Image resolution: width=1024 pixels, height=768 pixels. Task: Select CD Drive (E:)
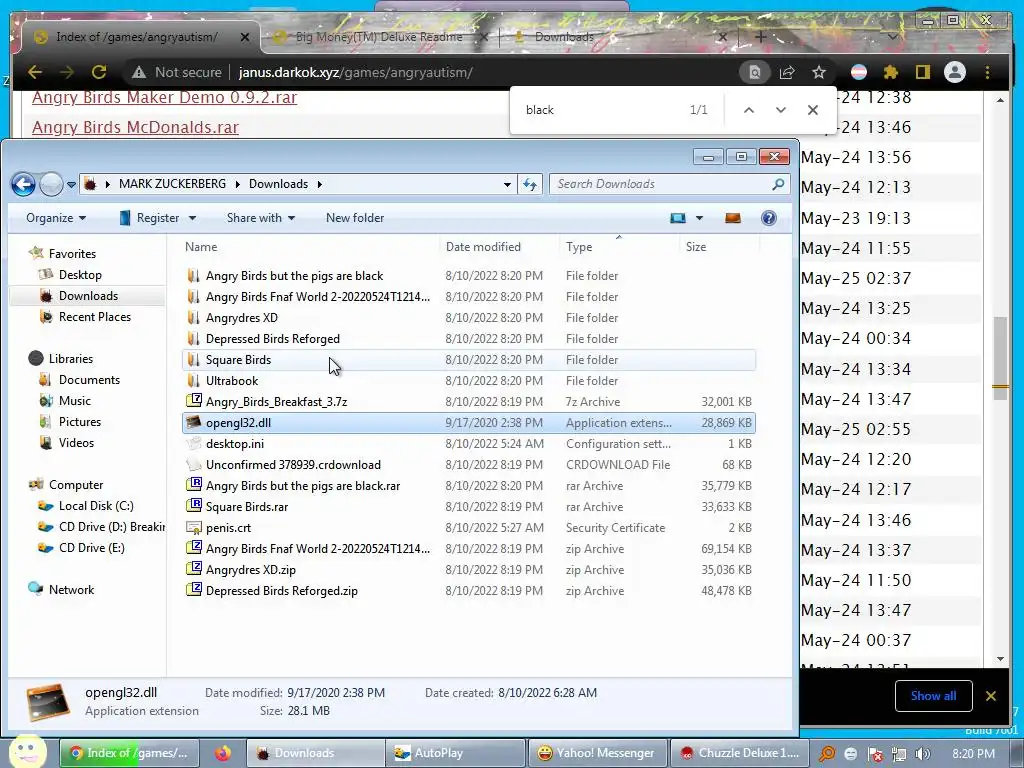click(91, 547)
